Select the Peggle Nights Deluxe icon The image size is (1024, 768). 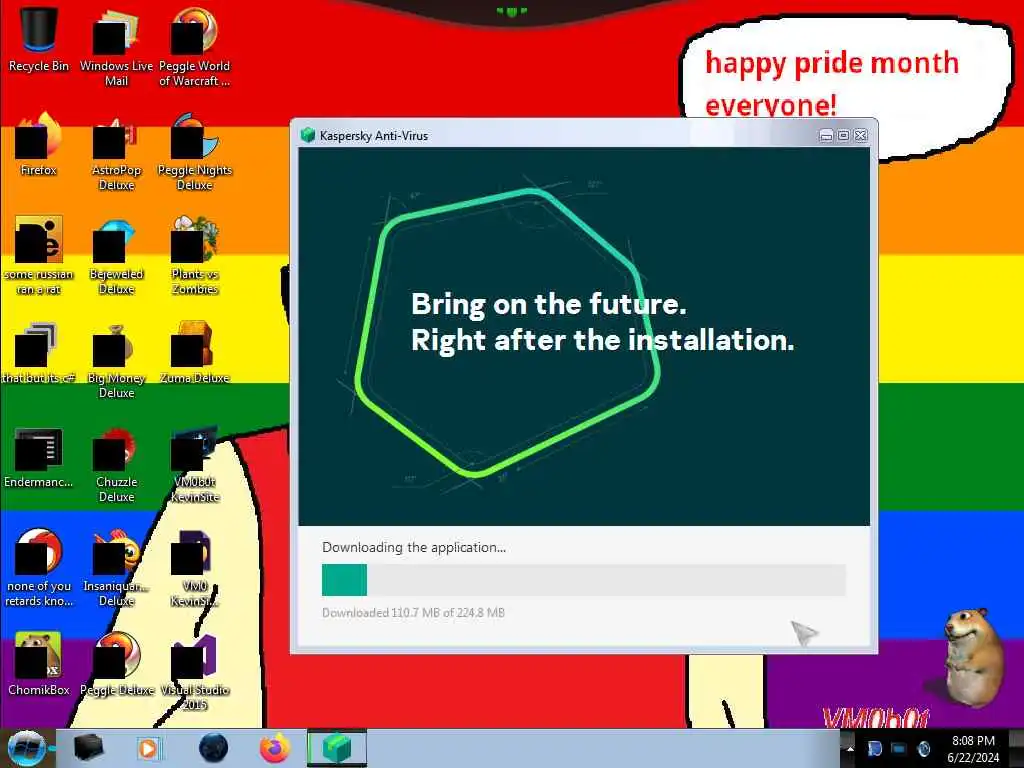tap(195, 152)
